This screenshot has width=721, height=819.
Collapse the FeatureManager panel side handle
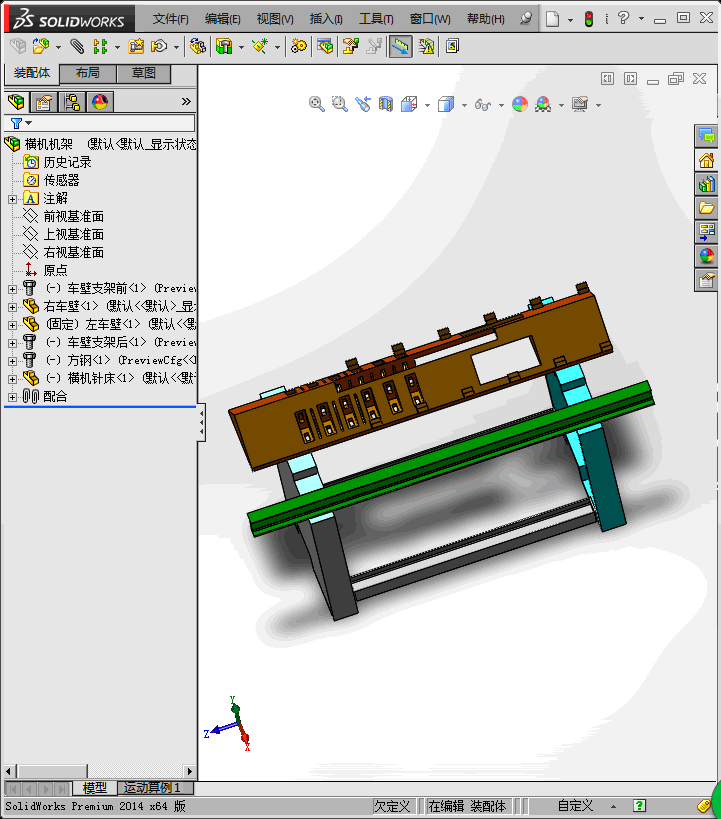(202, 423)
